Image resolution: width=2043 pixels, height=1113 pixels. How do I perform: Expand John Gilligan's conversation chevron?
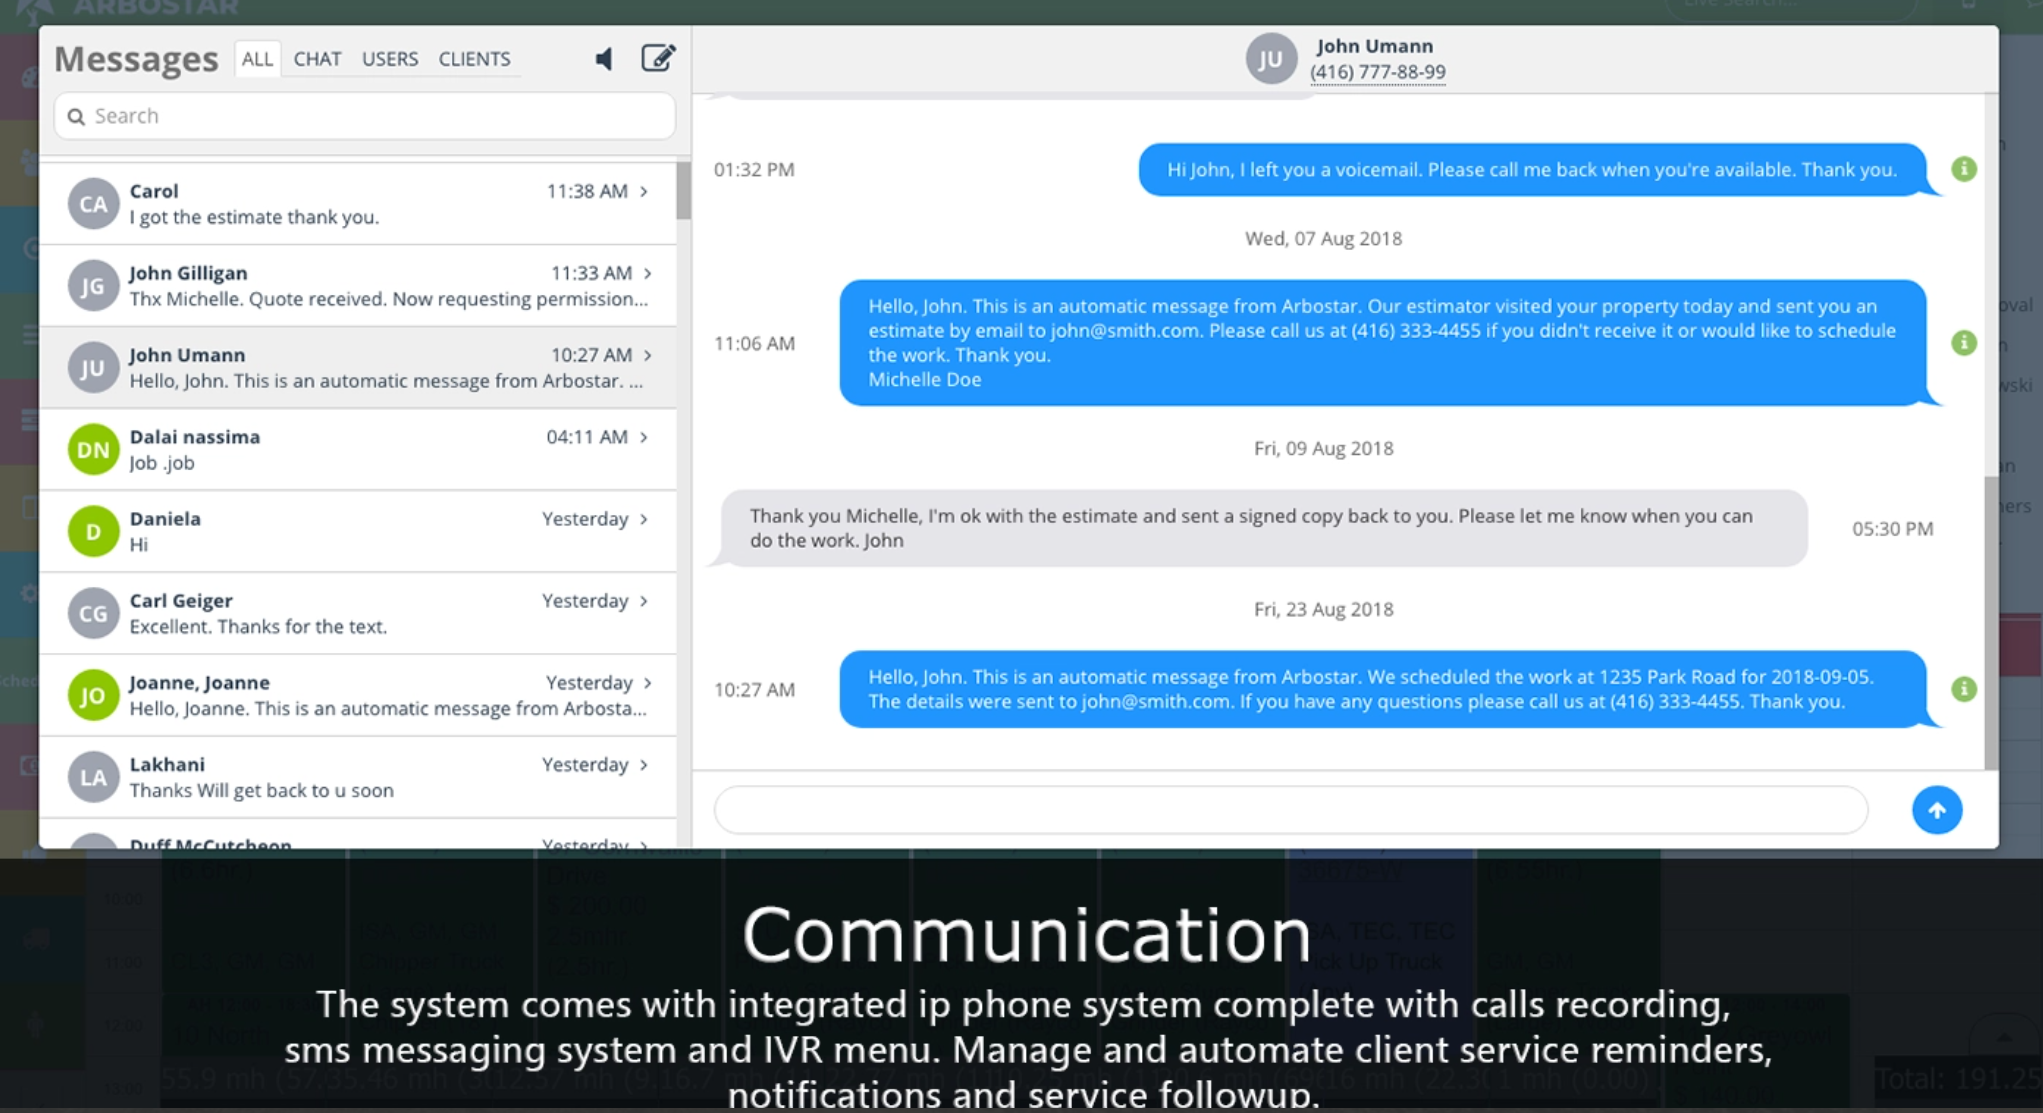[x=648, y=273]
